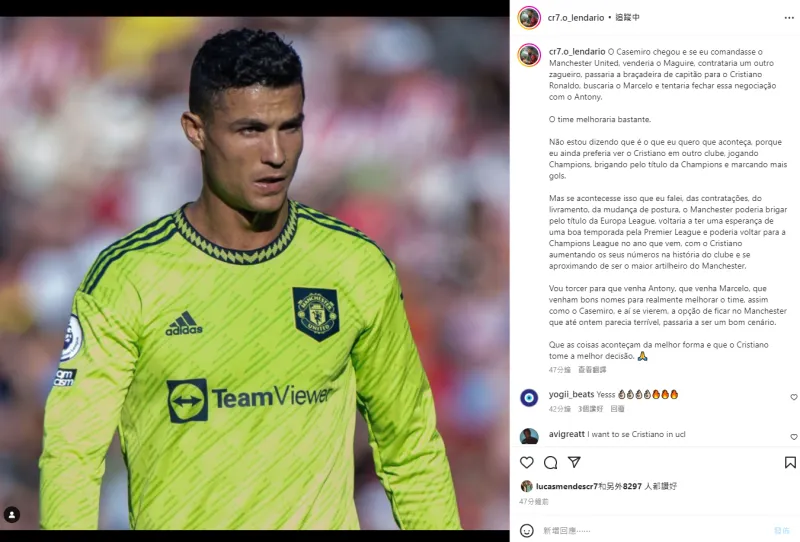The height and width of the screenshot is (542, 800).
Task: Open the three-dot more options menu
Action: pyautogui.click(x=789, y=18)
